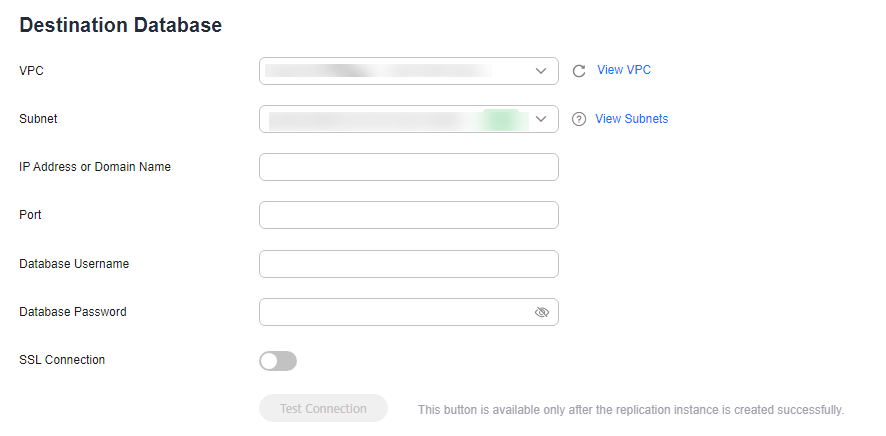Image resolution: width=886 pixels, height=436 pixels.
Task: Click the SSL Connection label
Action: point(62,360)
